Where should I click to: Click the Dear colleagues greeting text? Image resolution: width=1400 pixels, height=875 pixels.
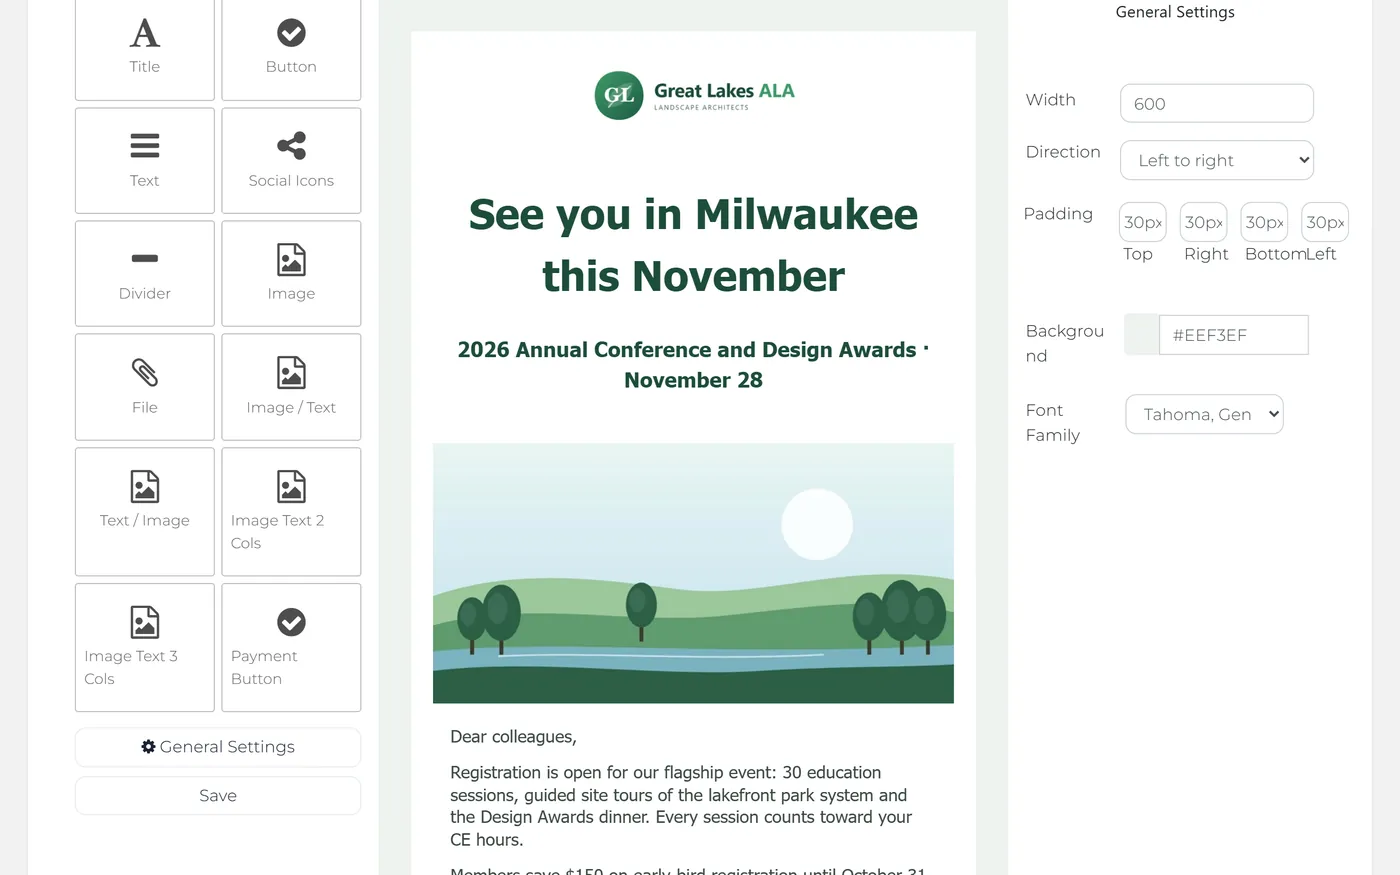tap(514, 737)
